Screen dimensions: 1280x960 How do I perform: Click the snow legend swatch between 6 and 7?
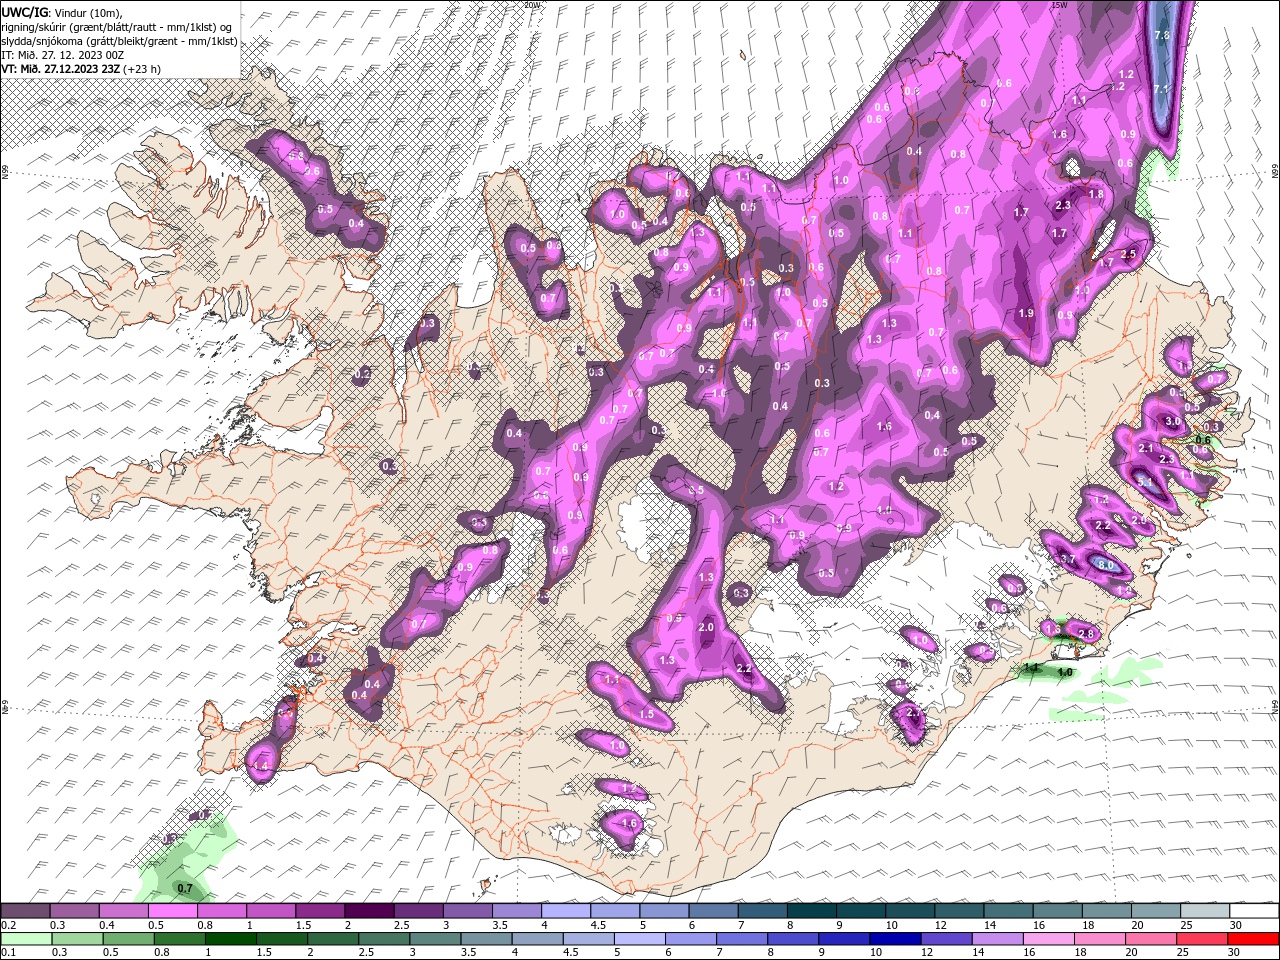(713, 911)
